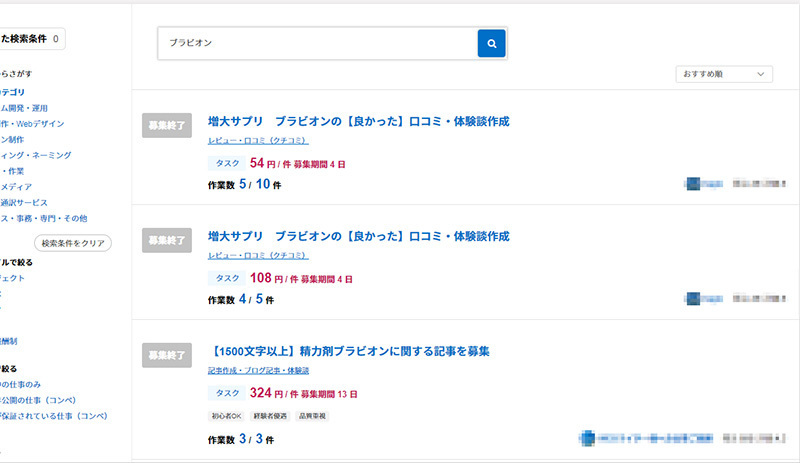Filter by の仕事のみ option
The width and height of the screenshot is (800, 463).
20,384
